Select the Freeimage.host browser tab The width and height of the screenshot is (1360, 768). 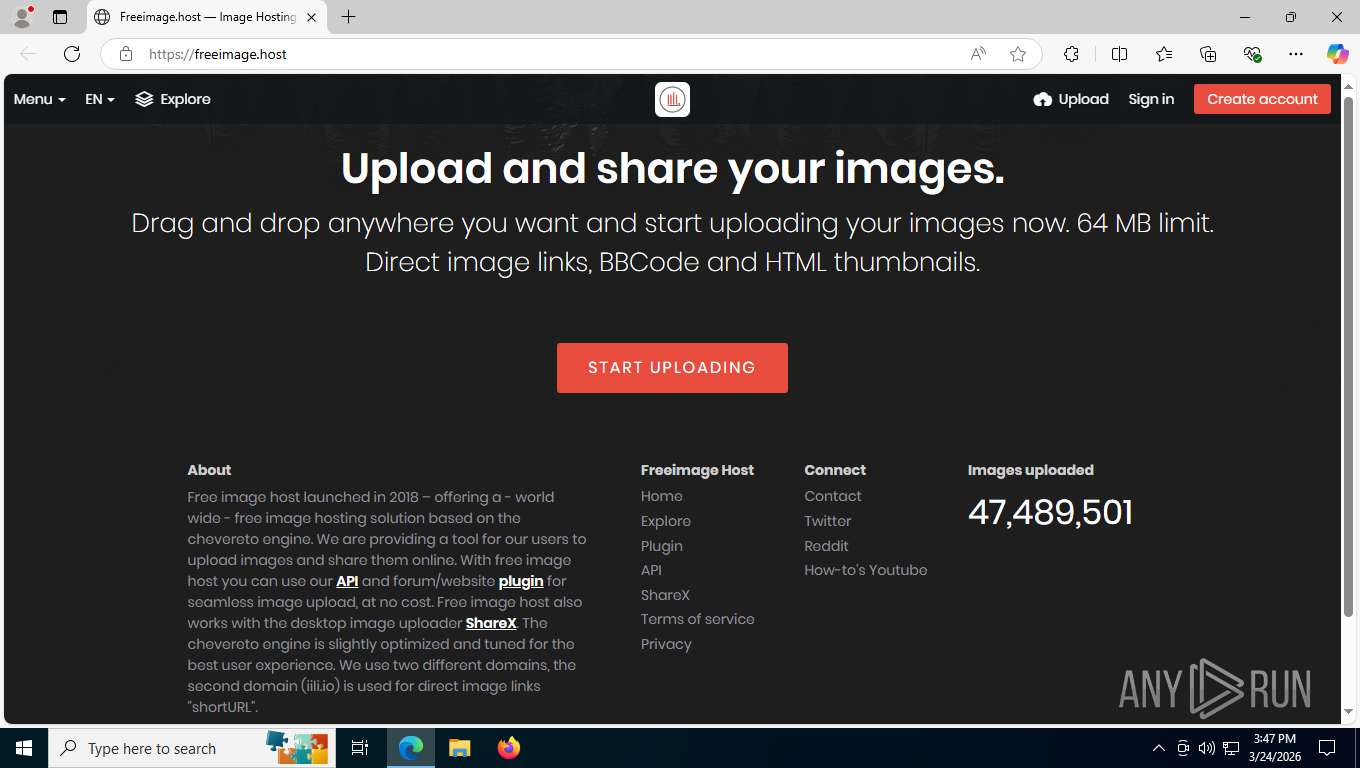206,17
